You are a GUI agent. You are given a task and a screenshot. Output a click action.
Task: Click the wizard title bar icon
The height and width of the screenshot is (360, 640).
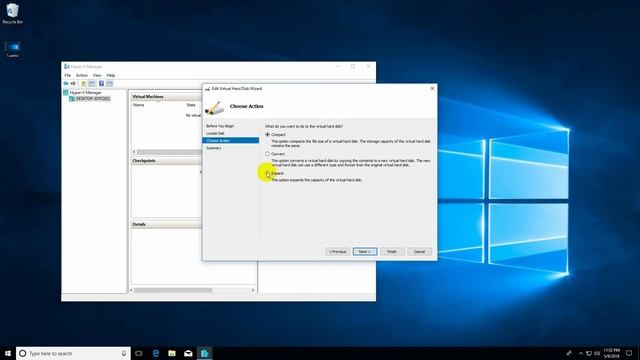(207, 89)
